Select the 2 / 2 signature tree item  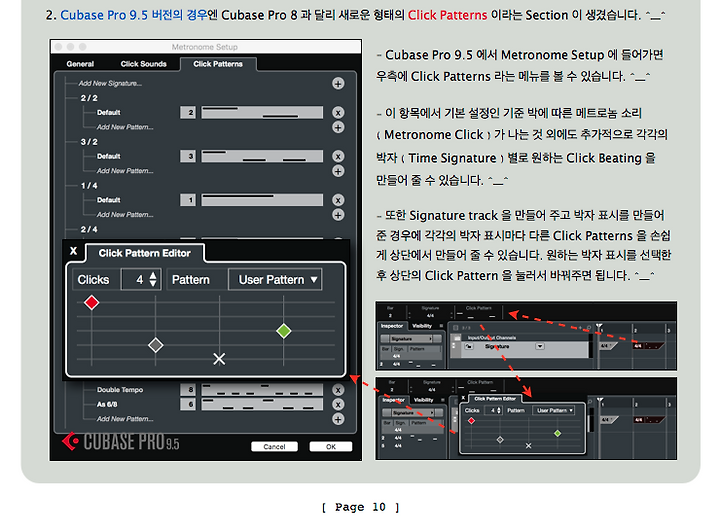coord(89,98)
